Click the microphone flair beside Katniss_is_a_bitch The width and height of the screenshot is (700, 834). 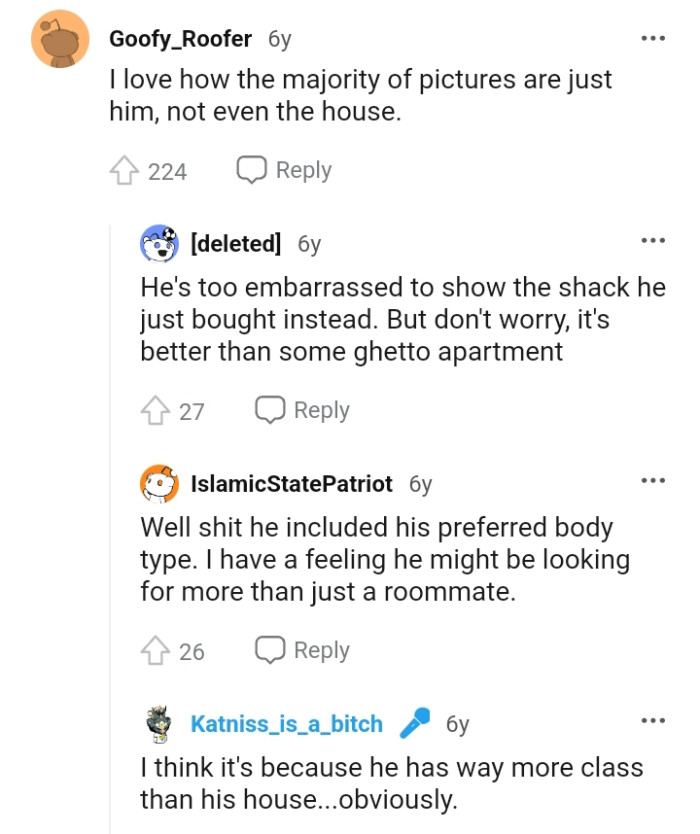coord(412,722)
